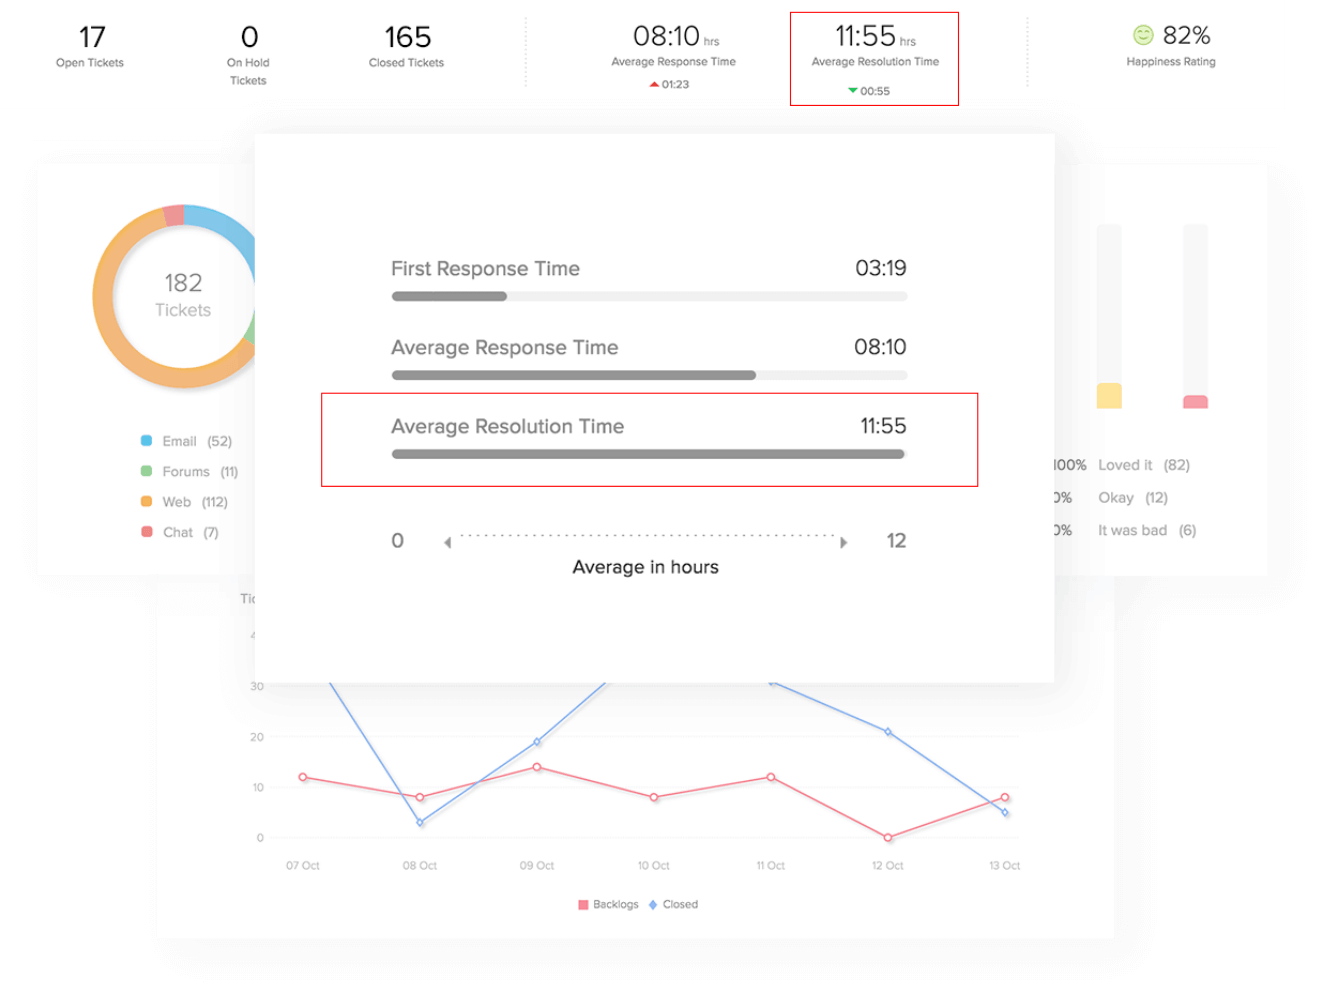Click the Backlogs data point at 10 Oct

tap(654, 797)
